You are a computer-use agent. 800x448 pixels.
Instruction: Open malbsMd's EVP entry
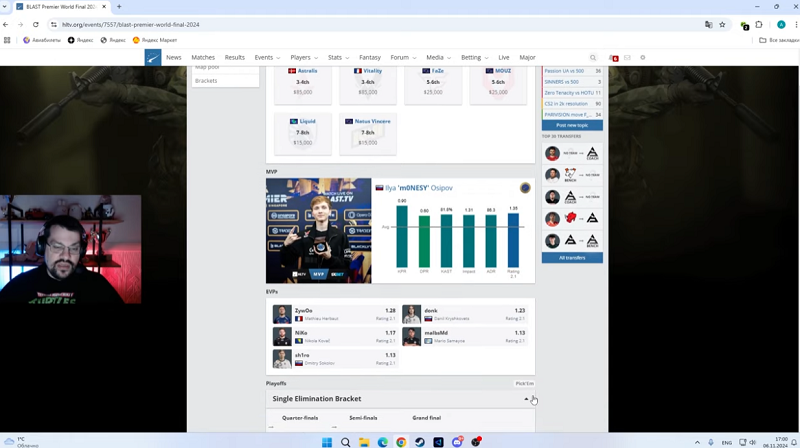[x=464, y=337]
